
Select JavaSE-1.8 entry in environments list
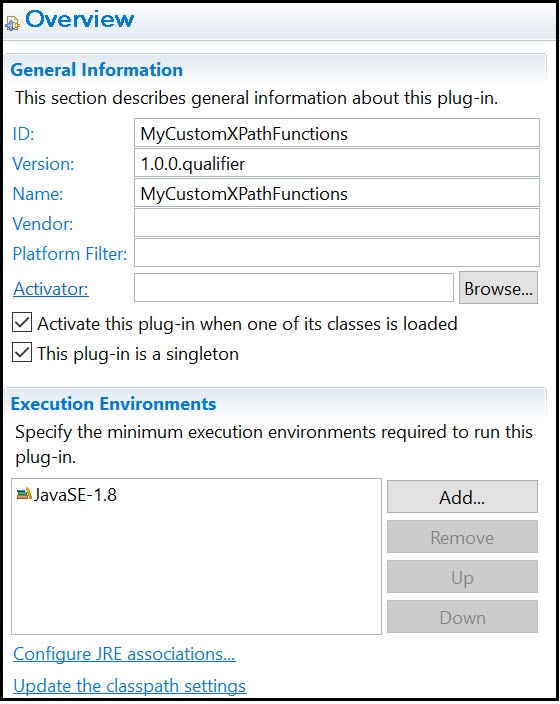(x=66, y=494)
